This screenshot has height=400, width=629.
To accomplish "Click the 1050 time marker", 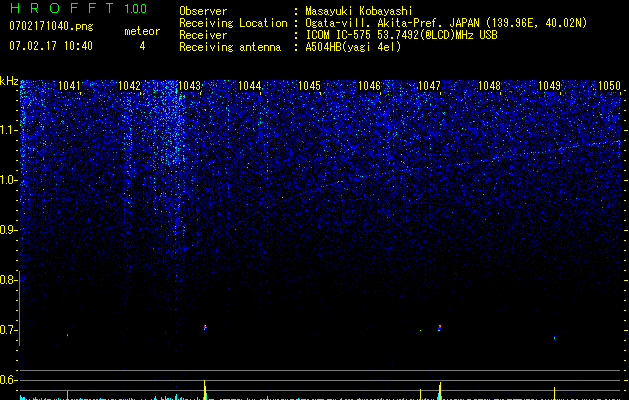I will click(x=609, y=86).
